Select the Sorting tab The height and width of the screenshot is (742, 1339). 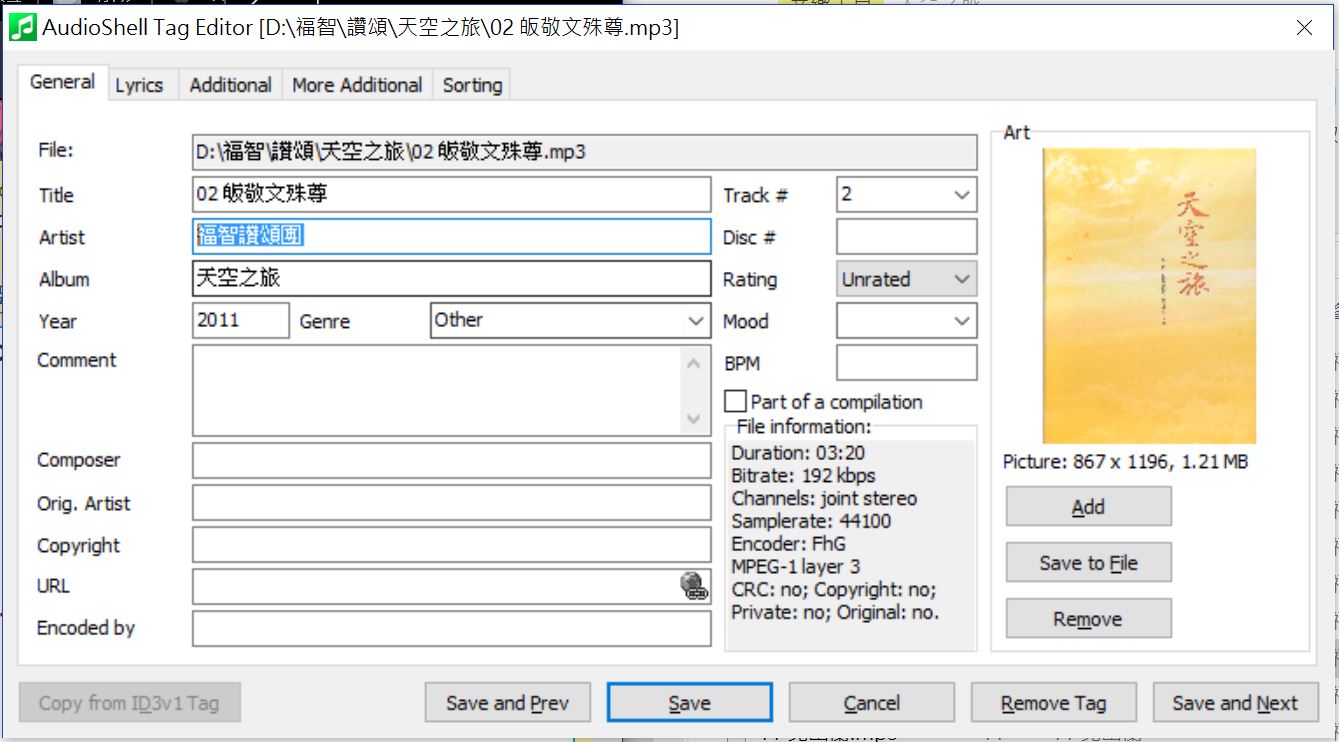(472, 85)
